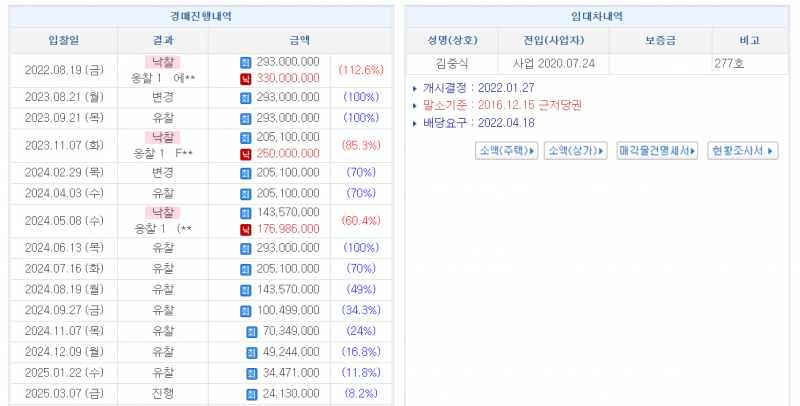View the 현황조사서 report button
800x406 pixels.
click(x=742, y=150)
